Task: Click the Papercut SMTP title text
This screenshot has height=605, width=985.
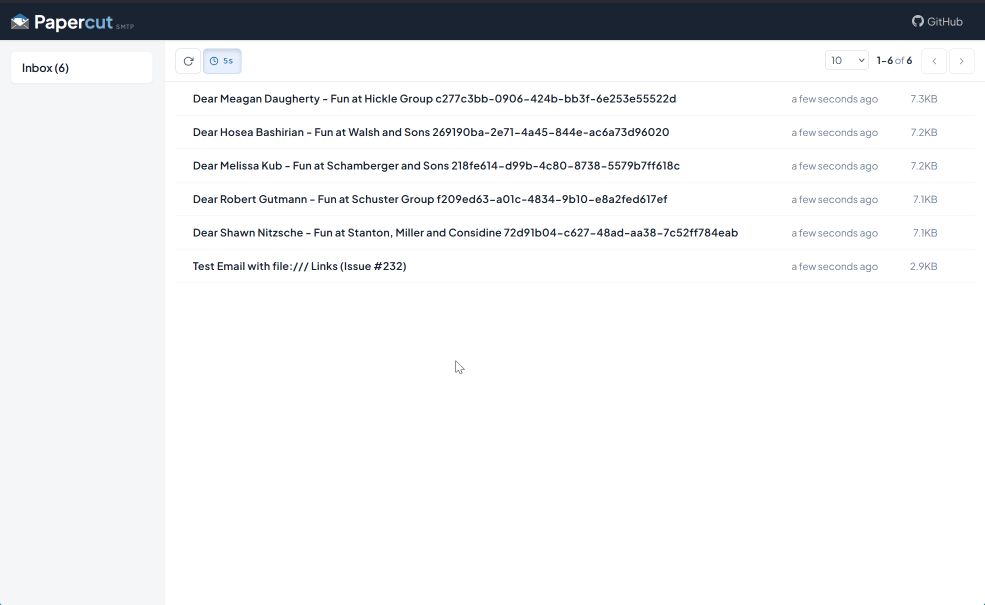Action: tap(84, 23)
